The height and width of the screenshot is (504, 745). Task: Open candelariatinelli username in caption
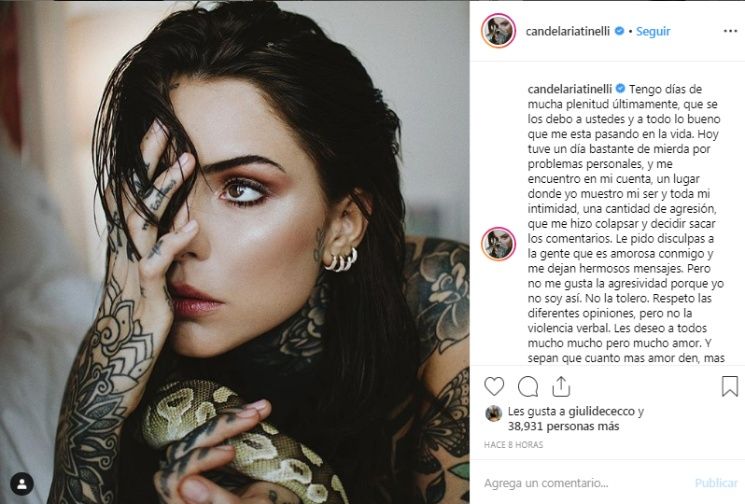tap(570, 89)
